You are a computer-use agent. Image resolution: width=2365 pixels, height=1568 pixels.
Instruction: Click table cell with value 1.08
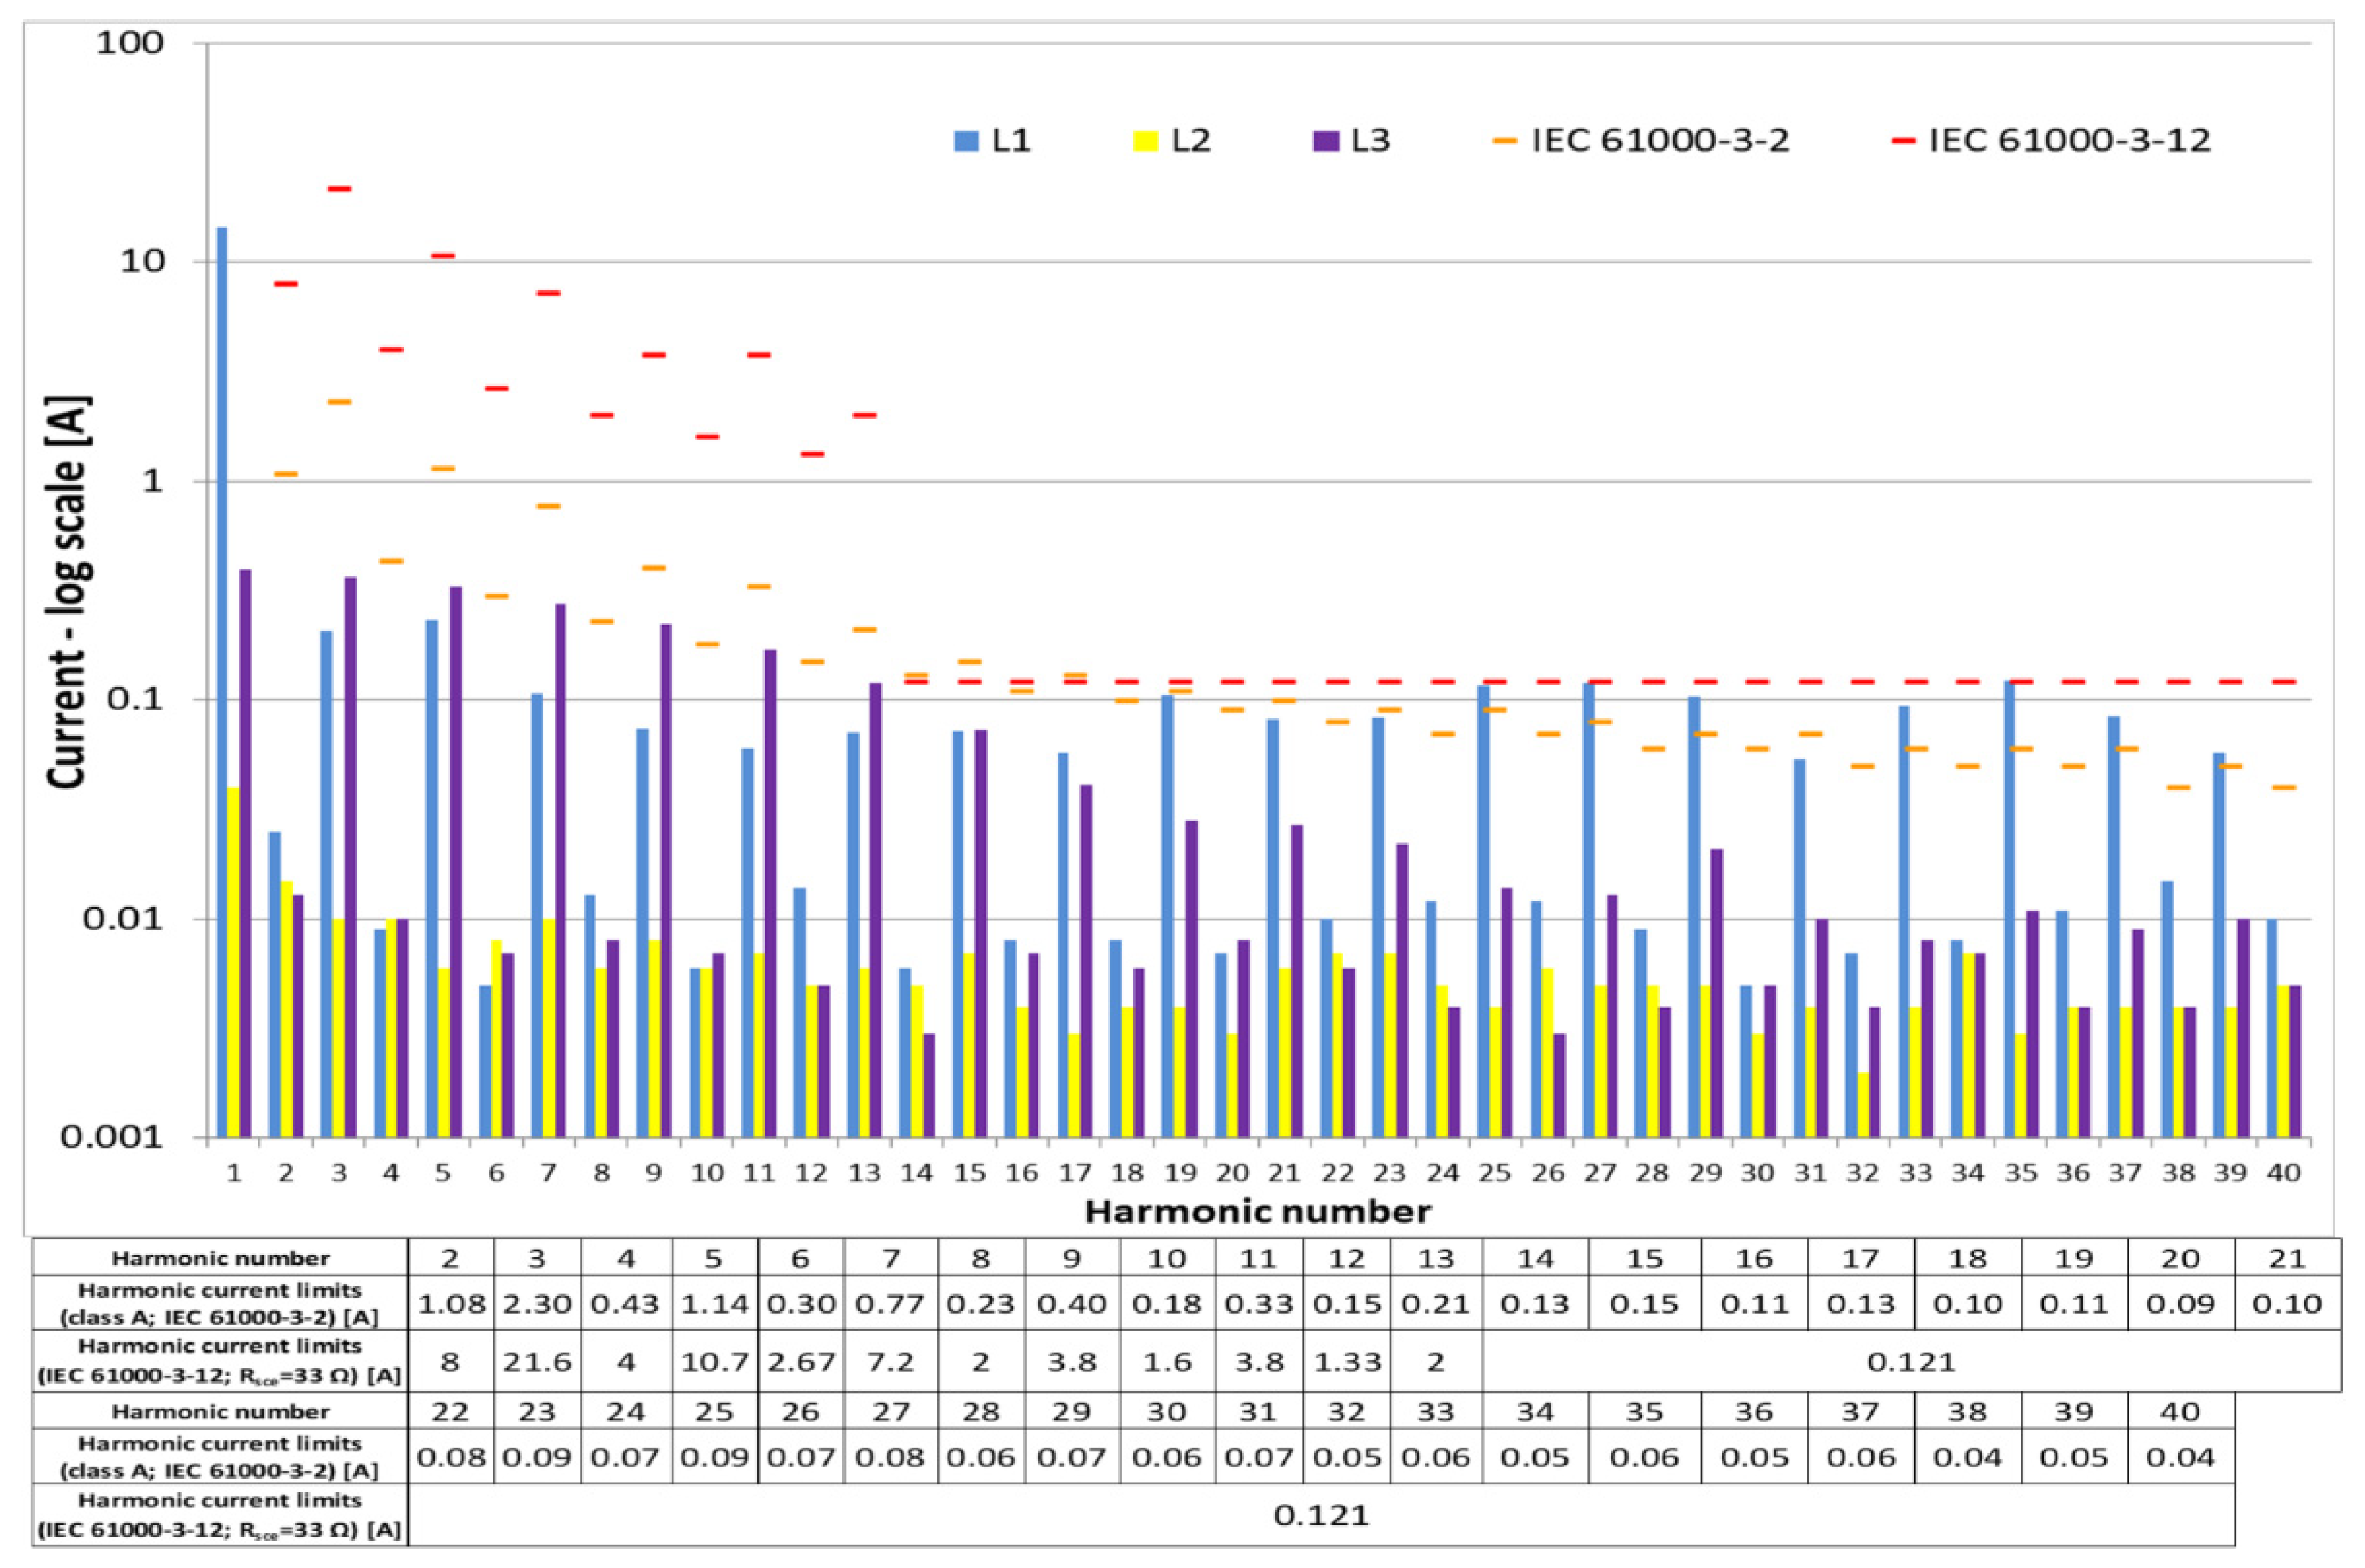(451, 1304)
